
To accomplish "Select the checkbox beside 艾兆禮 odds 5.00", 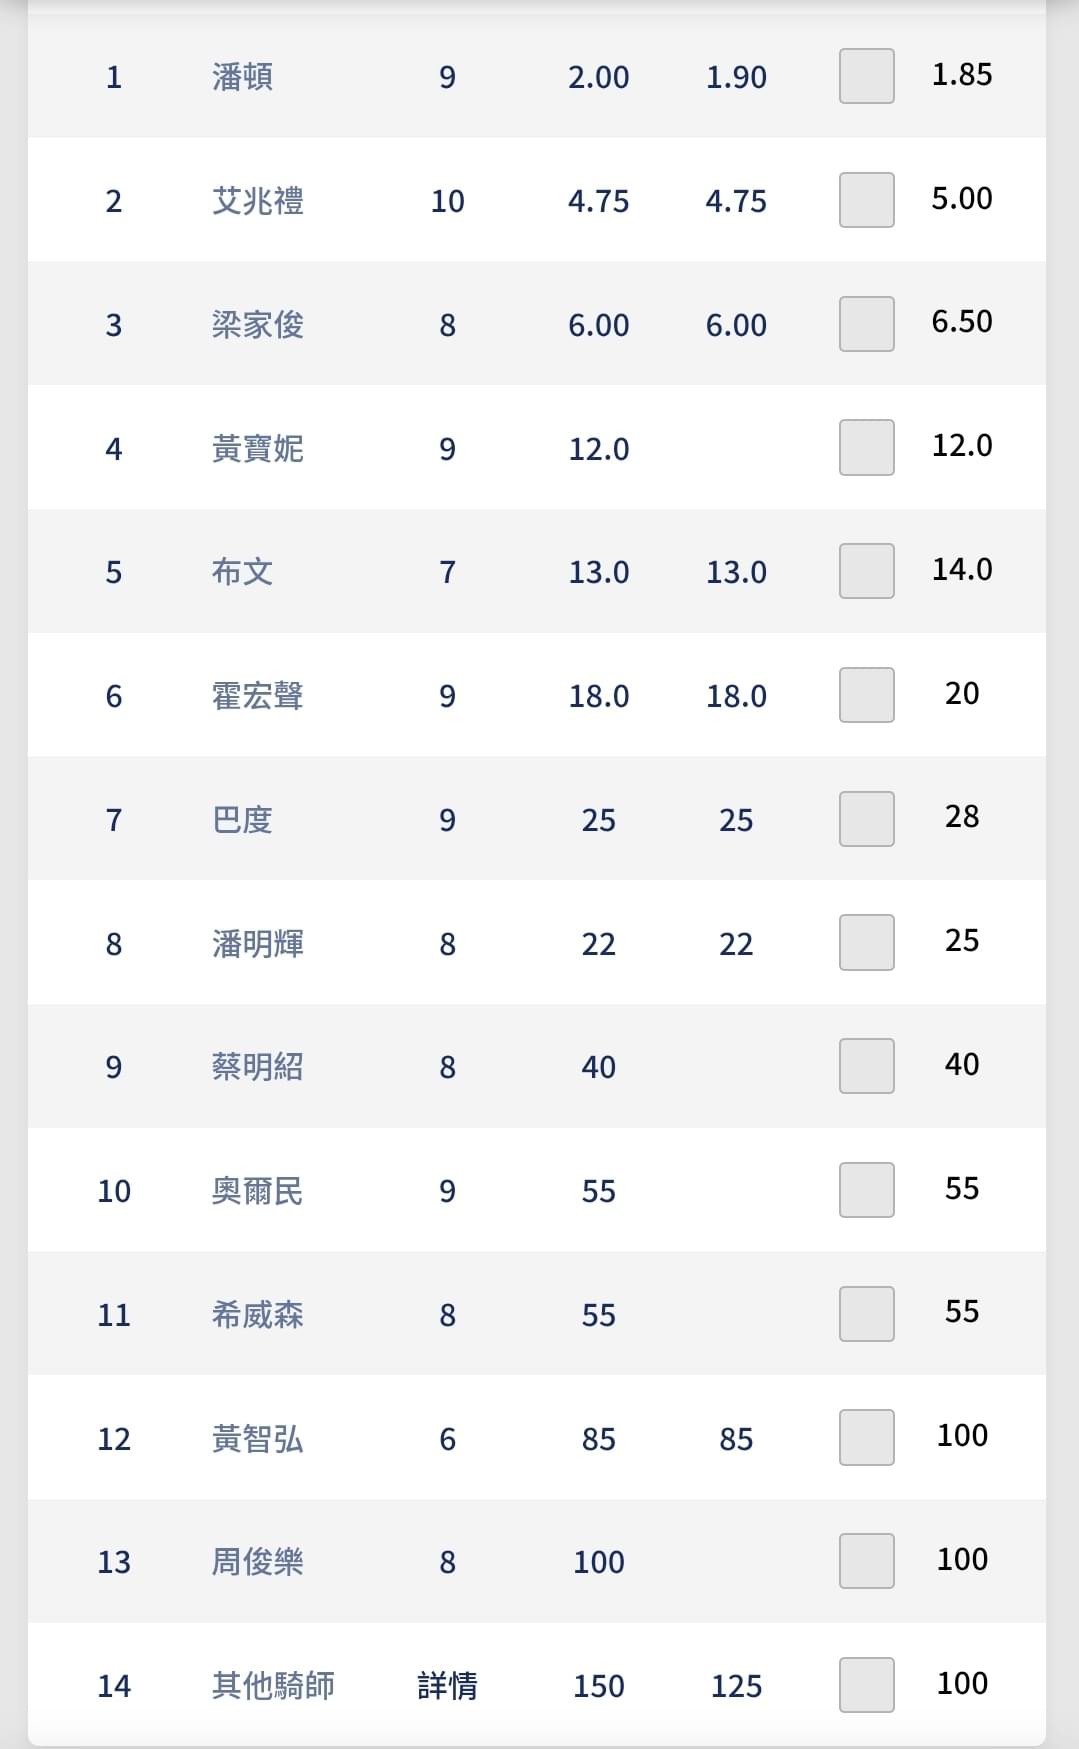I will click(866, 200).
